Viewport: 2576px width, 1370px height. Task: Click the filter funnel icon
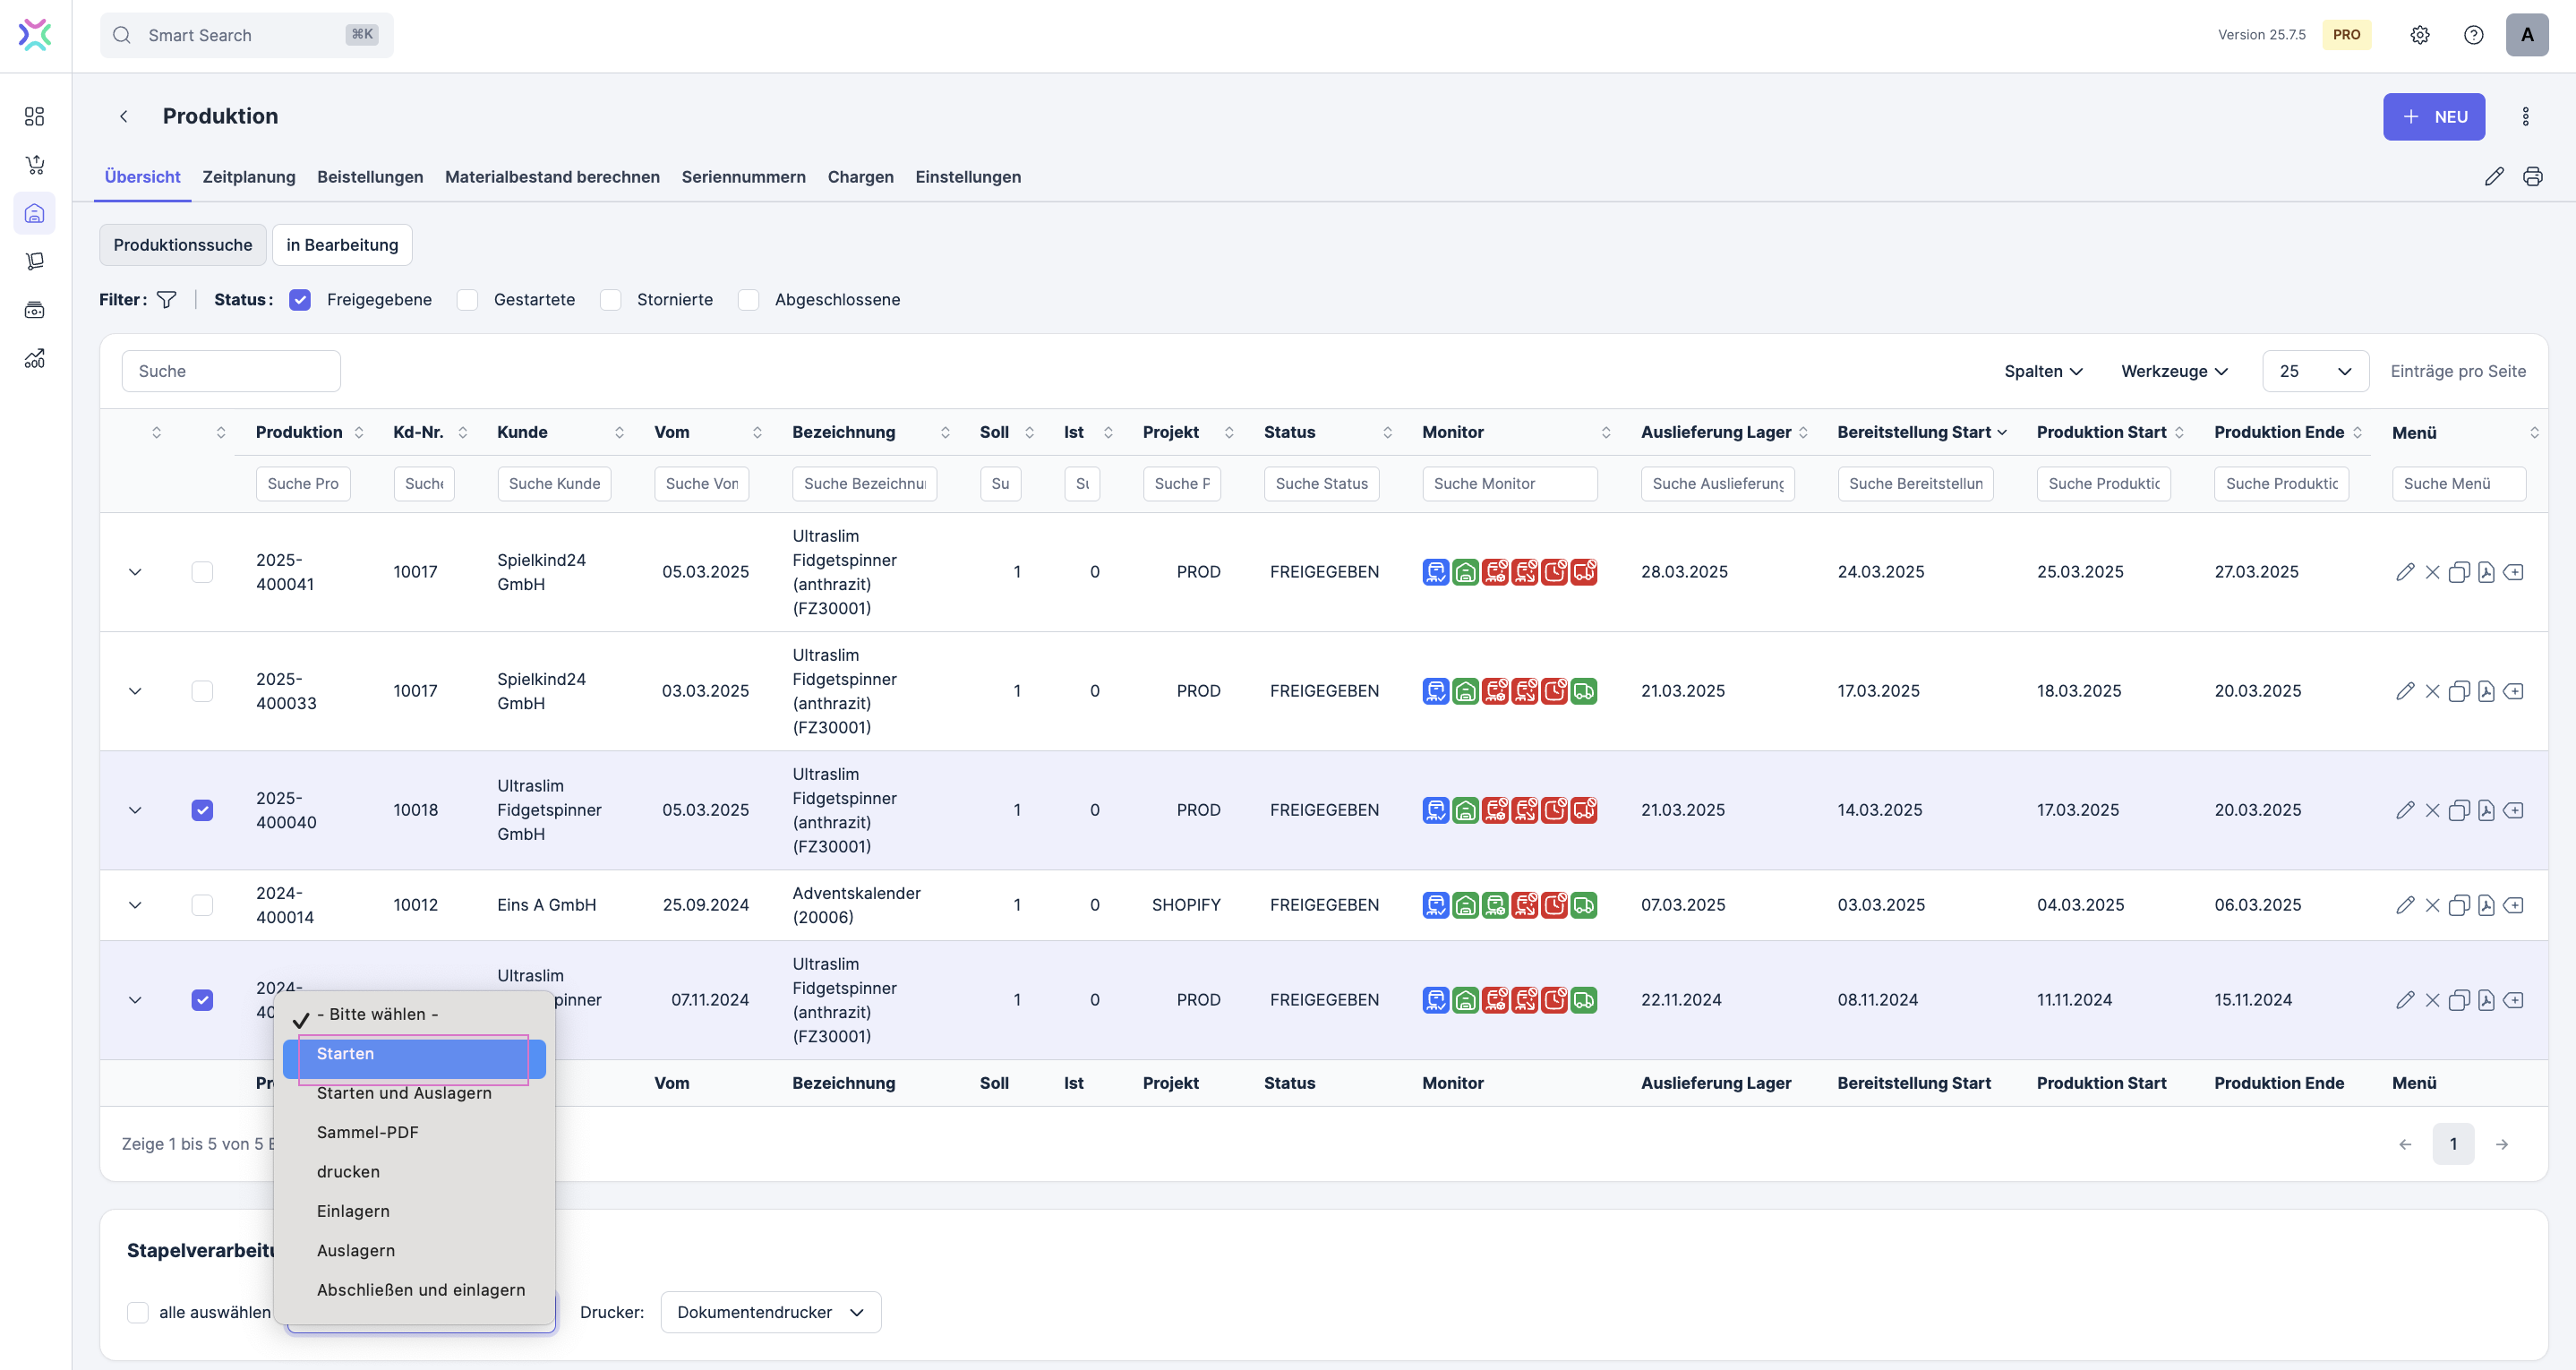(x=167, y=299)
